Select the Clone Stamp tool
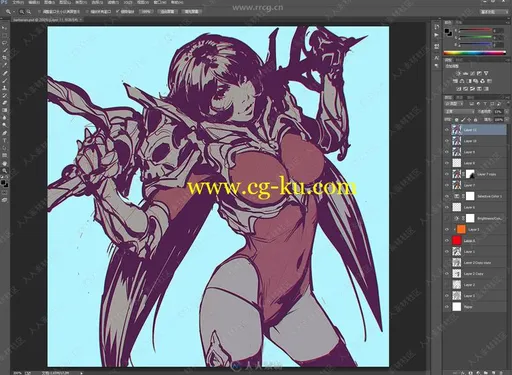Screen dimensions: 512x375 tap(4, 88)
